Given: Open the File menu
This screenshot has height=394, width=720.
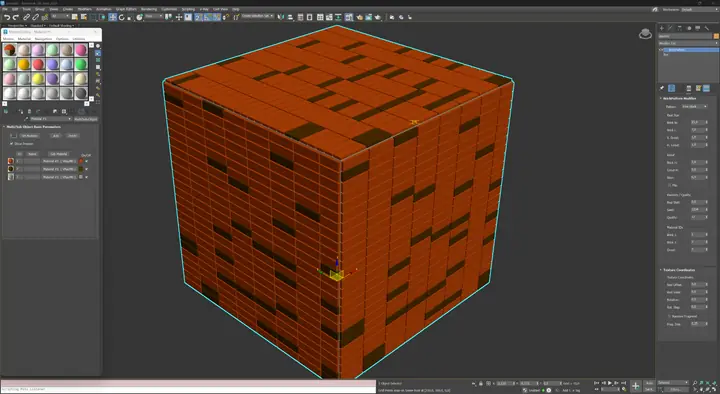Looking at the screenshot, I should [5, 9].
